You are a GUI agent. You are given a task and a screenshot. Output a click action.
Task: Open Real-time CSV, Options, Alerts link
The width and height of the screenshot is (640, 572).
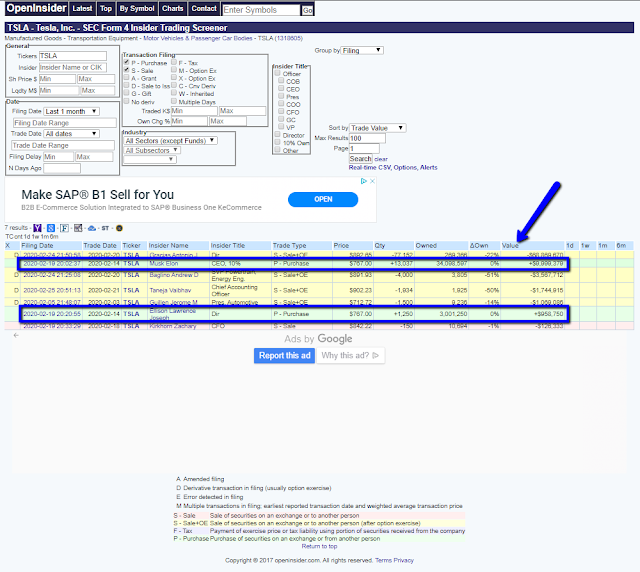point(393,167)
